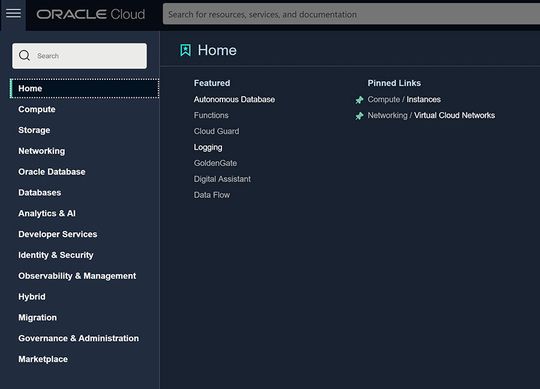Open Observability & Management category
The height and width of the screenshot is (389, 540).
tap(77, 276)
